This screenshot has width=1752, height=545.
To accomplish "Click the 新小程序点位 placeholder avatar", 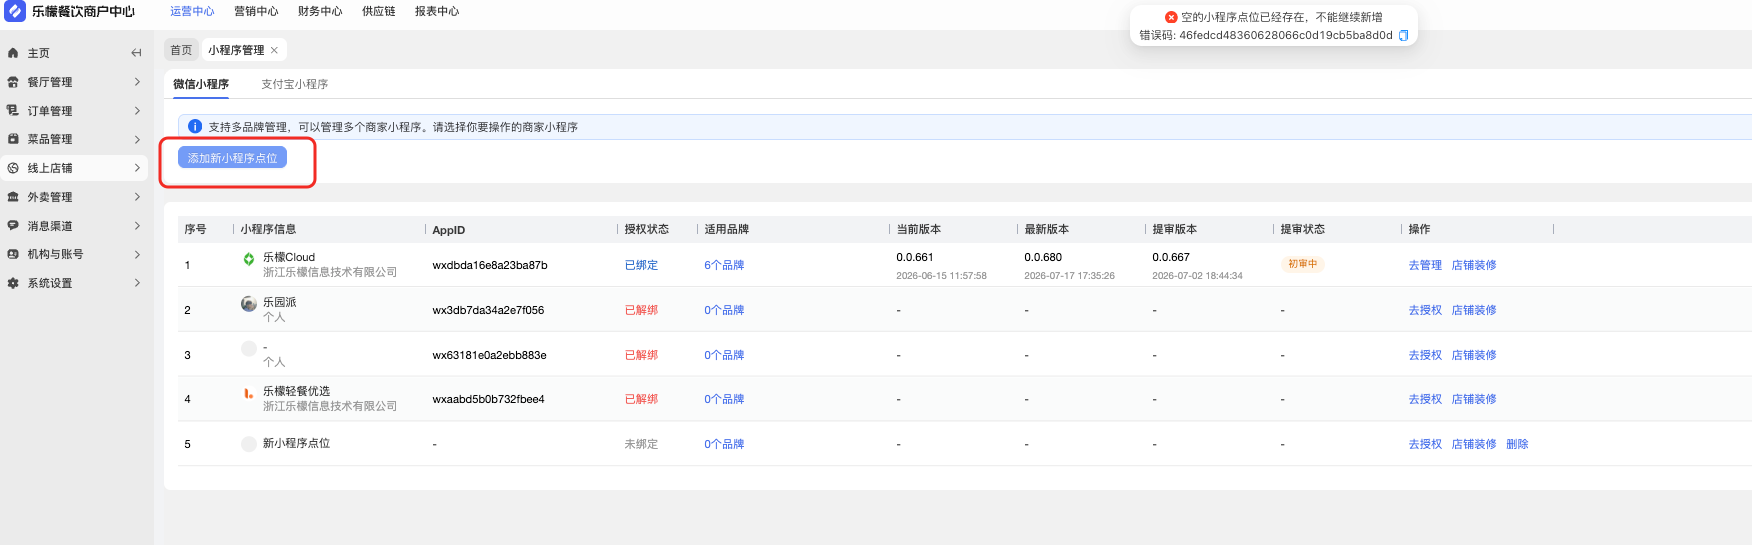I will pyautogui.click(x=249, y=444).
